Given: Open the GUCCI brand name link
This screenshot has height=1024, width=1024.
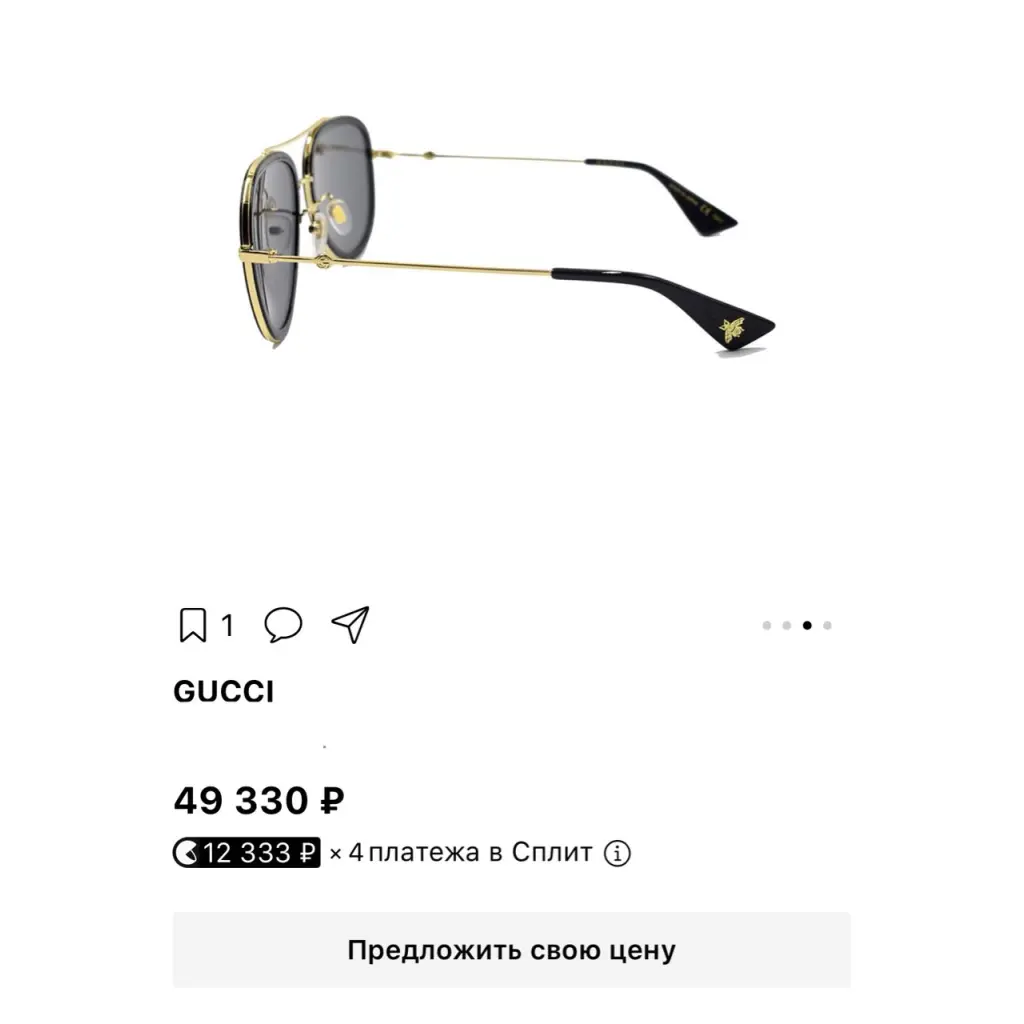Looking at the screenshot, I should pos(224,692).
